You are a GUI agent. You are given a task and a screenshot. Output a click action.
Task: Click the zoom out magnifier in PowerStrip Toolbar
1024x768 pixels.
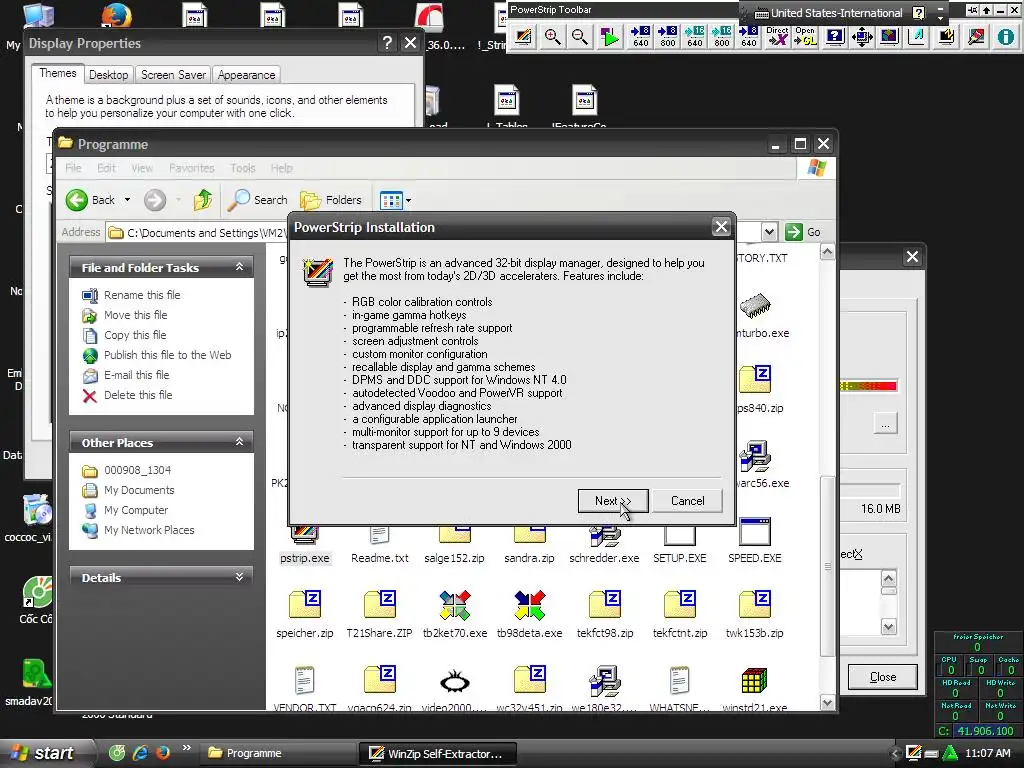[x=579, y=37]
